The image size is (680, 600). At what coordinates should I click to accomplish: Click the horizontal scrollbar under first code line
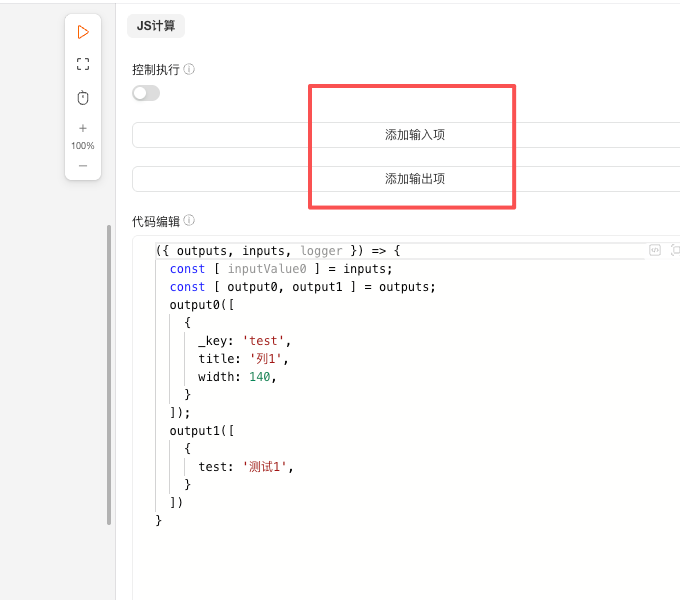[400, 258]
